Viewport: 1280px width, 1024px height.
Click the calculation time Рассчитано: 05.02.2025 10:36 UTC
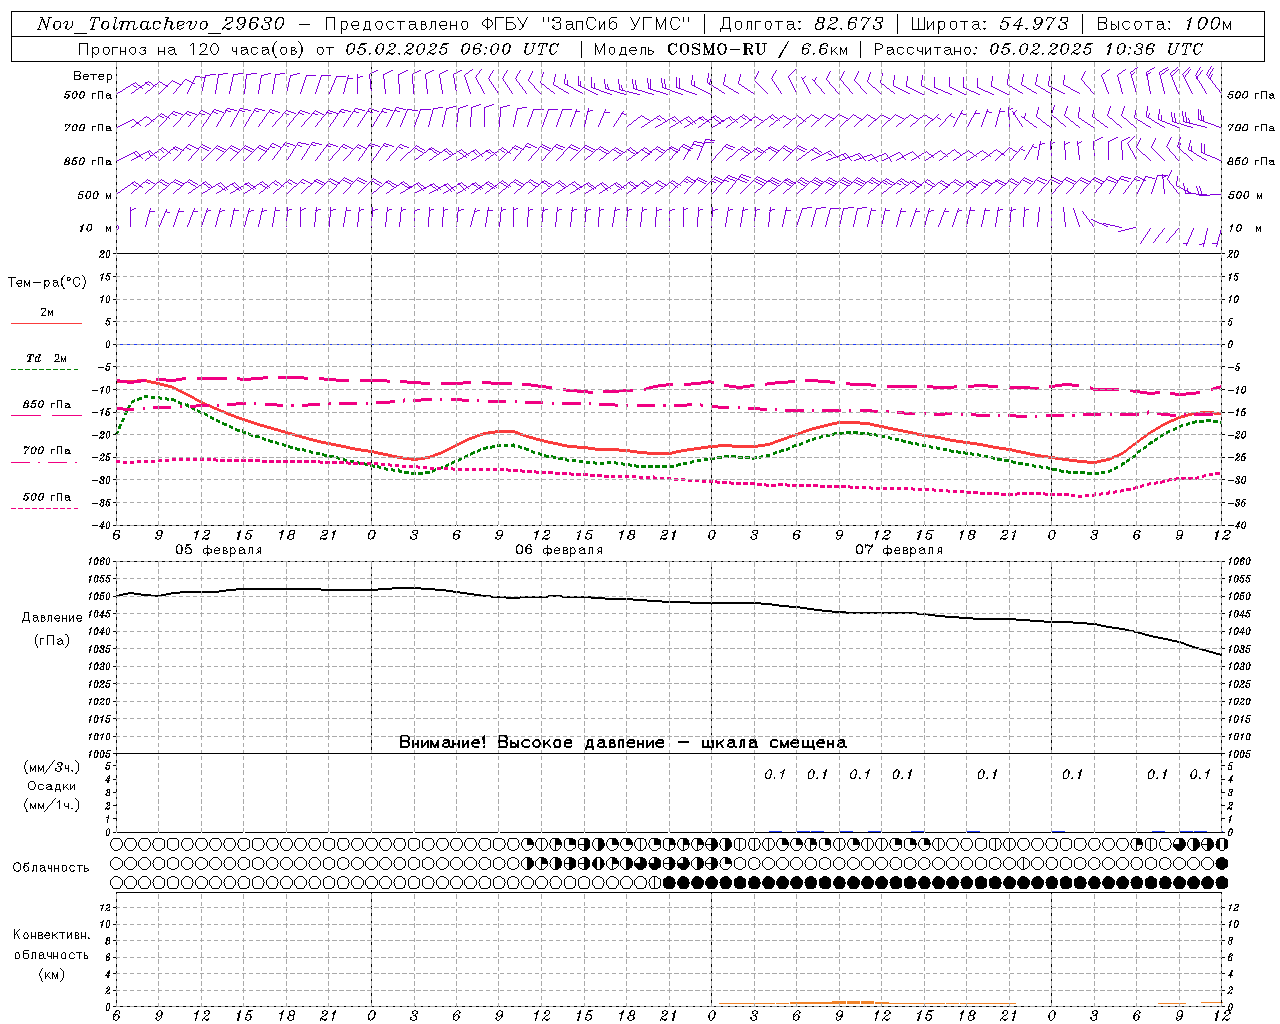pos(1038,49)
